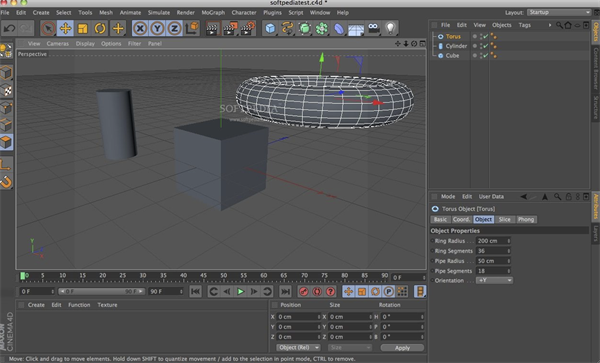Open the Object (Rel) dropdown
This screenshot has height=363, width=600.
pyautogui.click(x=298, y=347)
